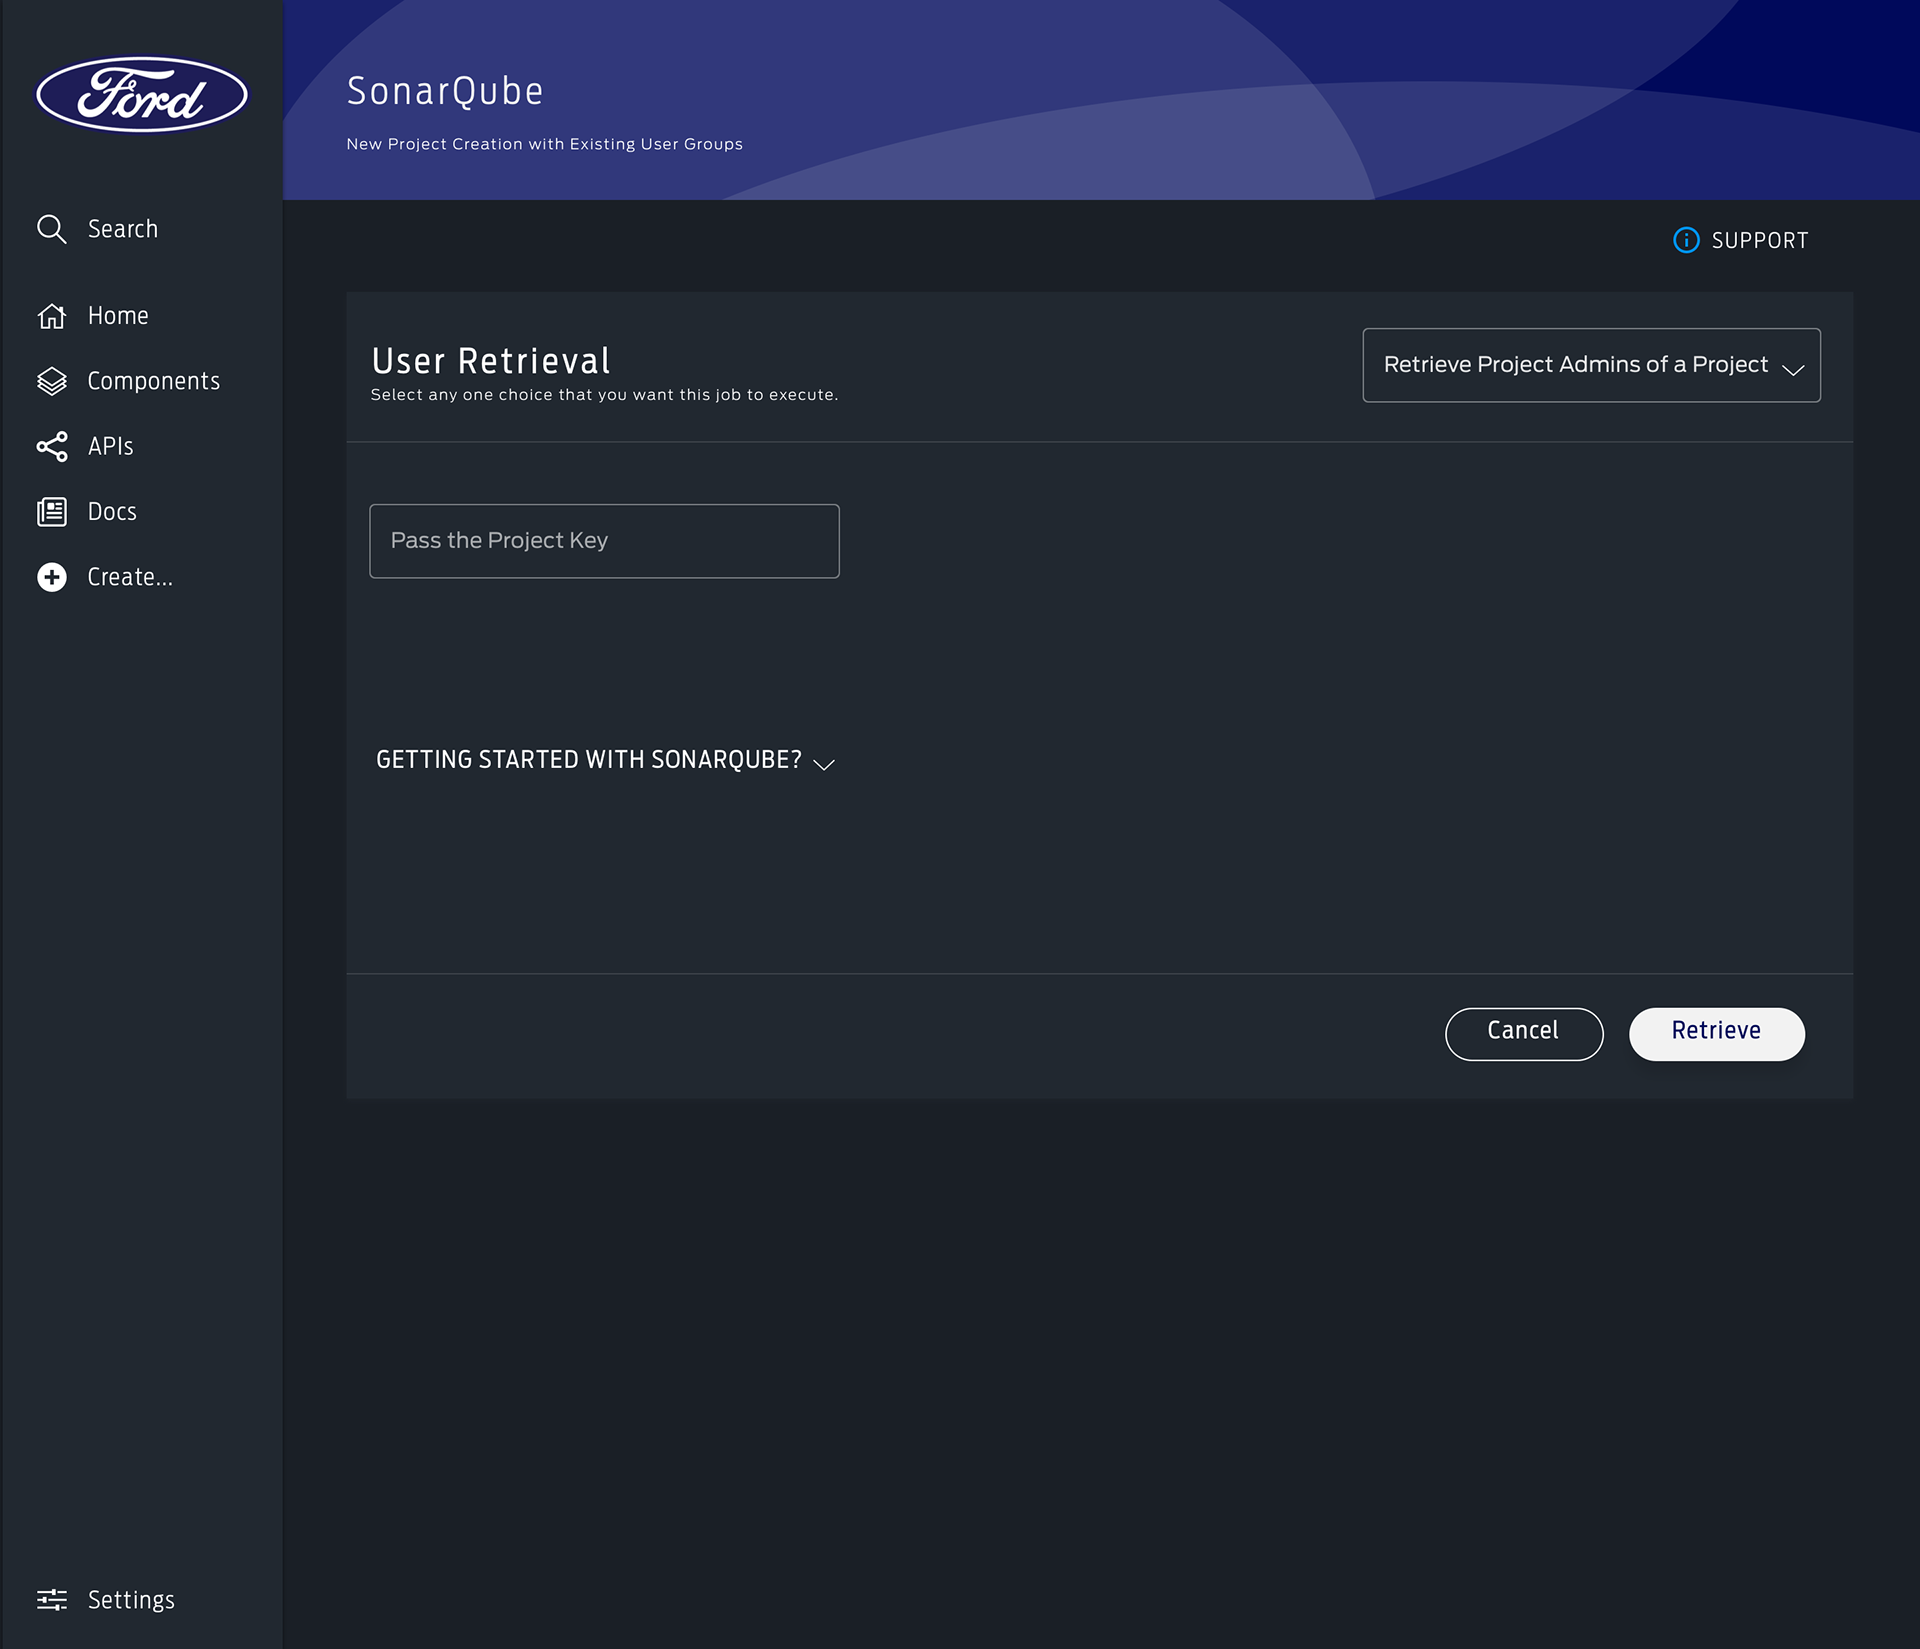Navigate to APIs in the sidebar
This screenshot has width=1920, height=1649.
(110, 446)
